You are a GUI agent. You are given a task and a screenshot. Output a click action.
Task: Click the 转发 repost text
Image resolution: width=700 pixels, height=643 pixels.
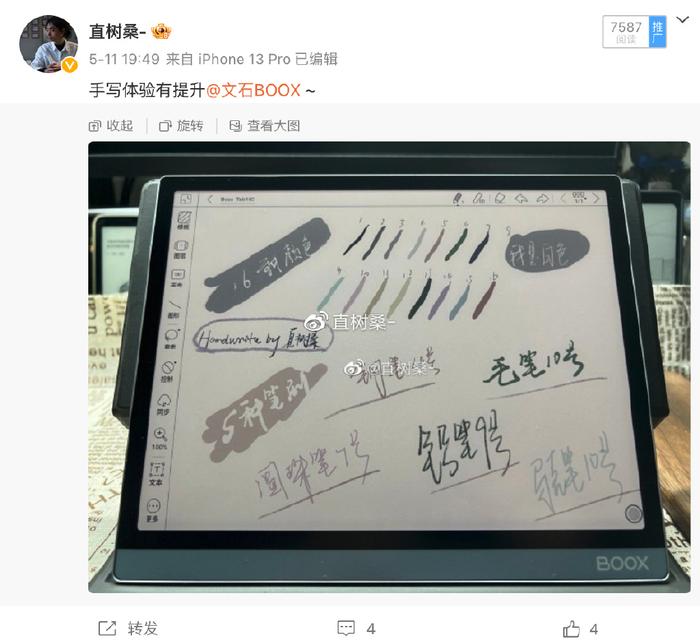[142, 629]
